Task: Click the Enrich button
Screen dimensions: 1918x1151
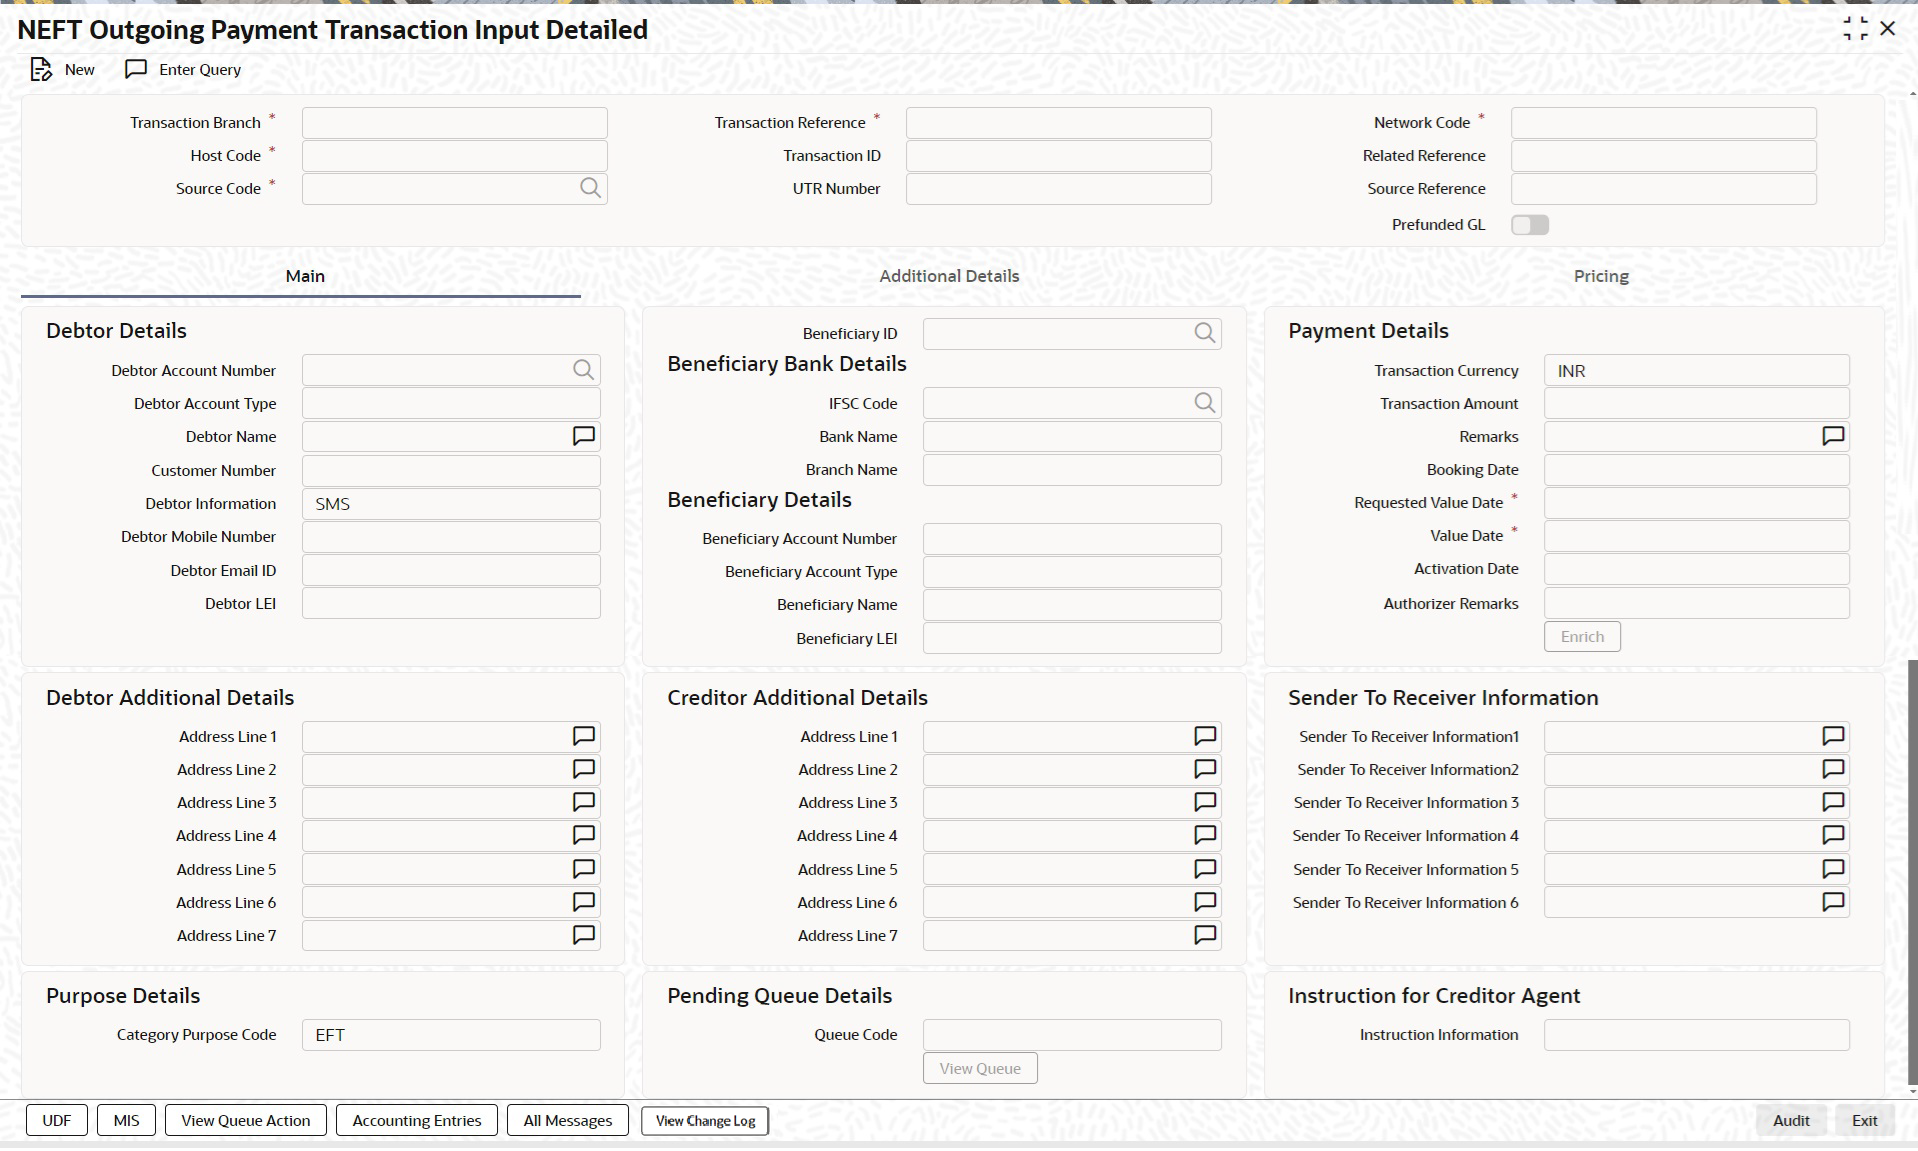Action: [x=1582, y=637]
